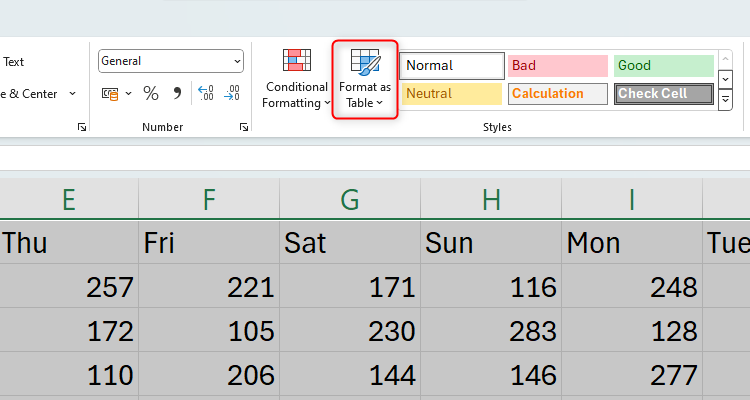Select the Sun header cell
The image size is (750, 400).
[491, 242]
